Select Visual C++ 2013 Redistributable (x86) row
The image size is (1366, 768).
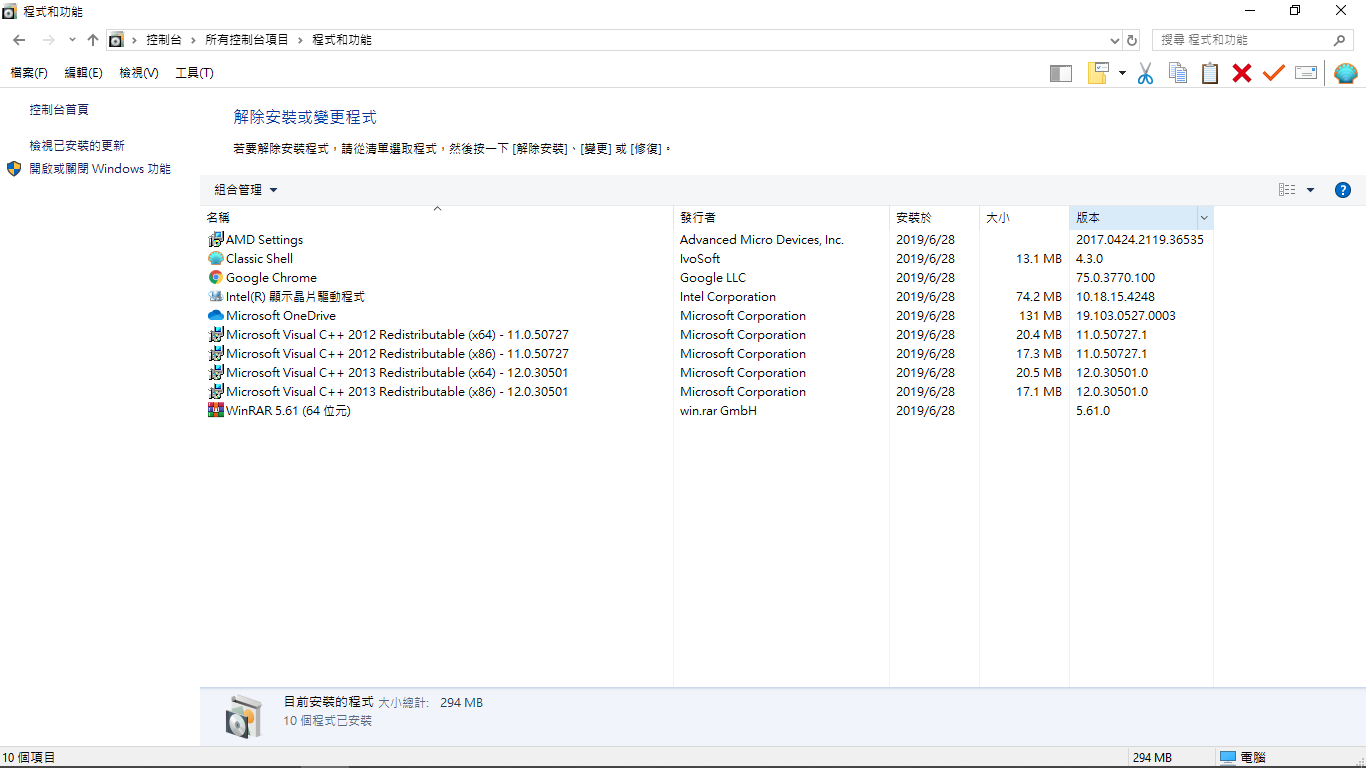click(707, 392)
